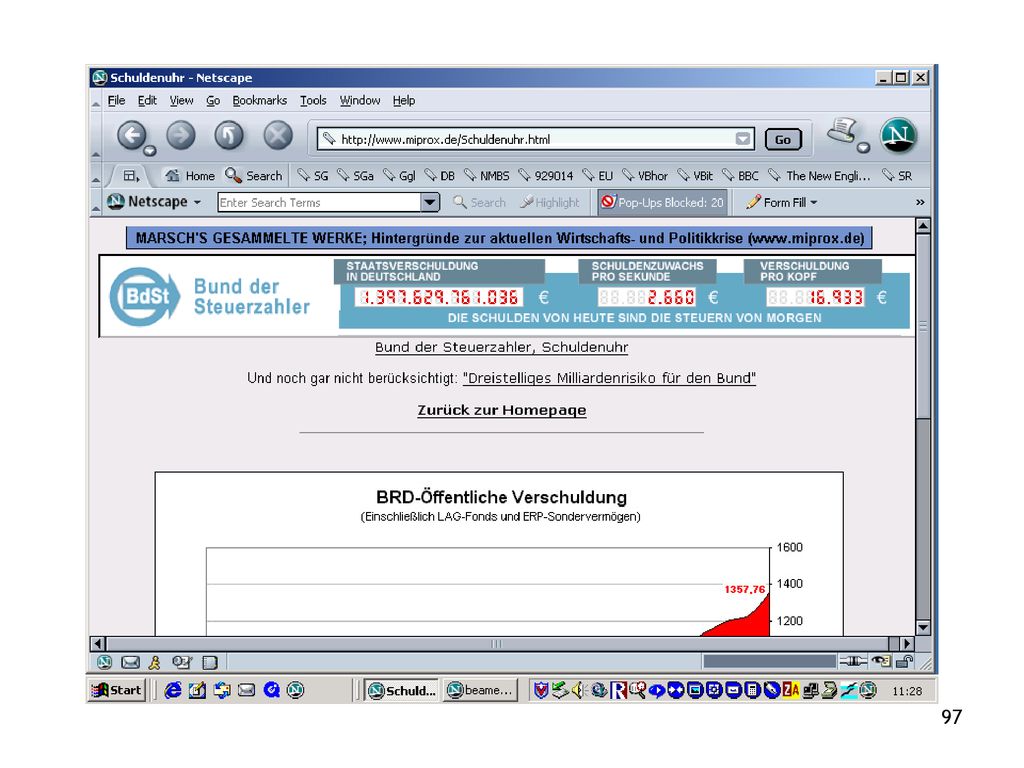Click the vertical scrollbar down arrow
The height and width of the screenshot is (768, 1024).
coord(923,628)
